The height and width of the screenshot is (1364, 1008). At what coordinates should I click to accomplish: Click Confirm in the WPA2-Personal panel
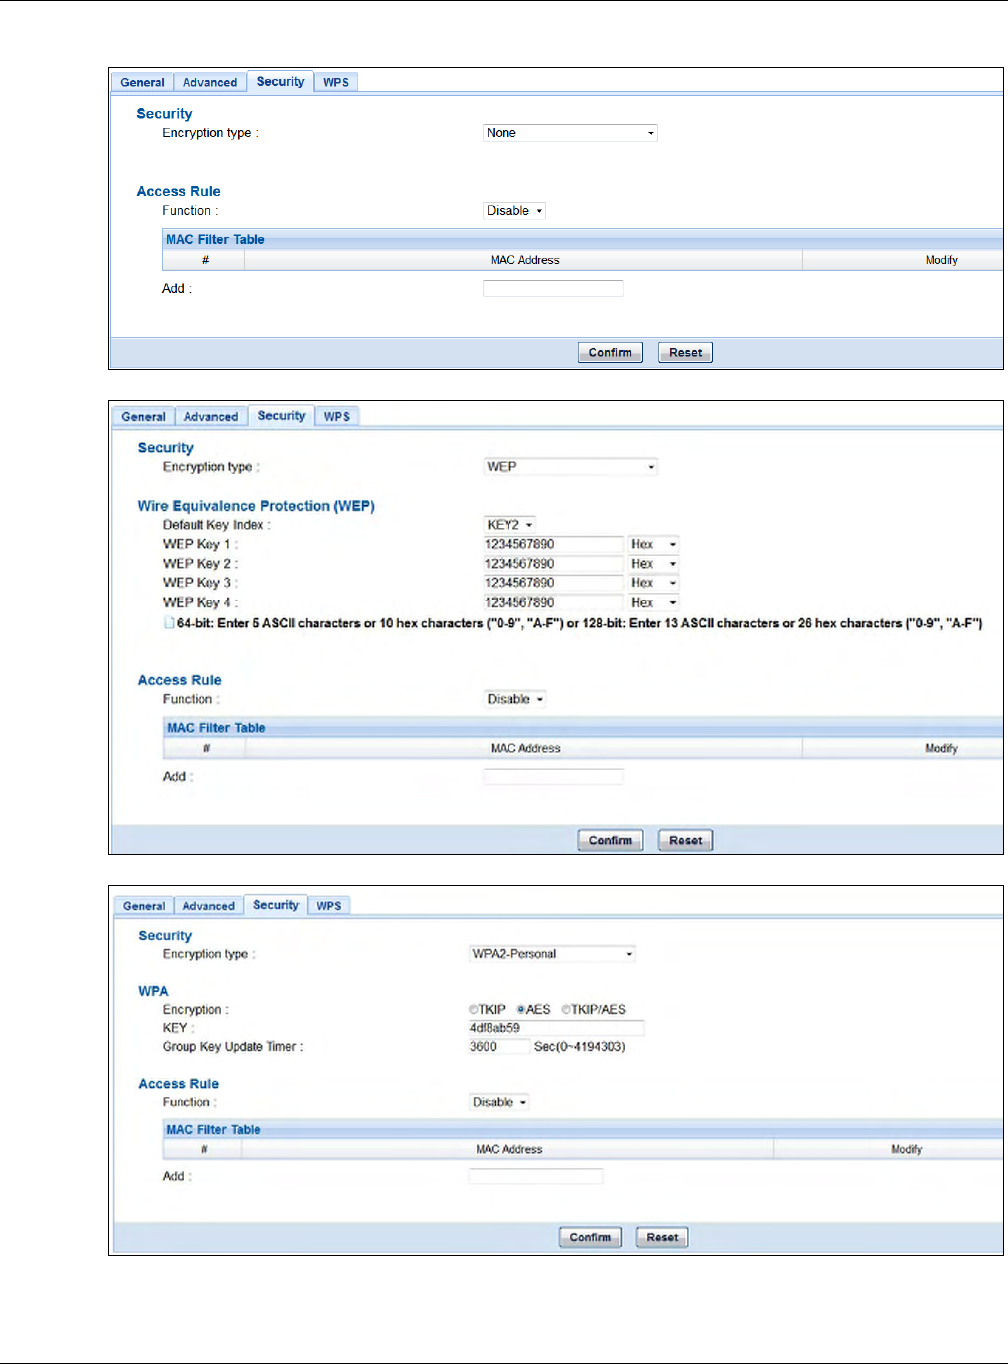(590, 1237)
